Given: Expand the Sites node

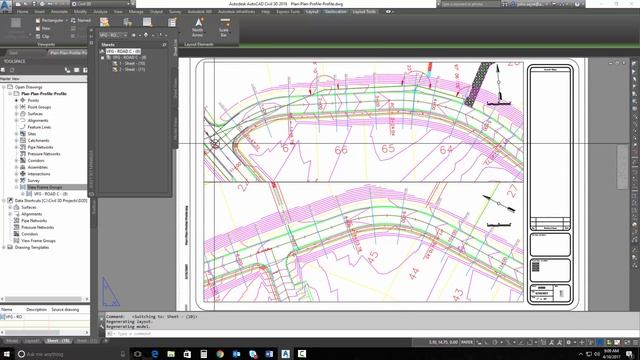Looking at the screenshot, I should coord(16,134).
